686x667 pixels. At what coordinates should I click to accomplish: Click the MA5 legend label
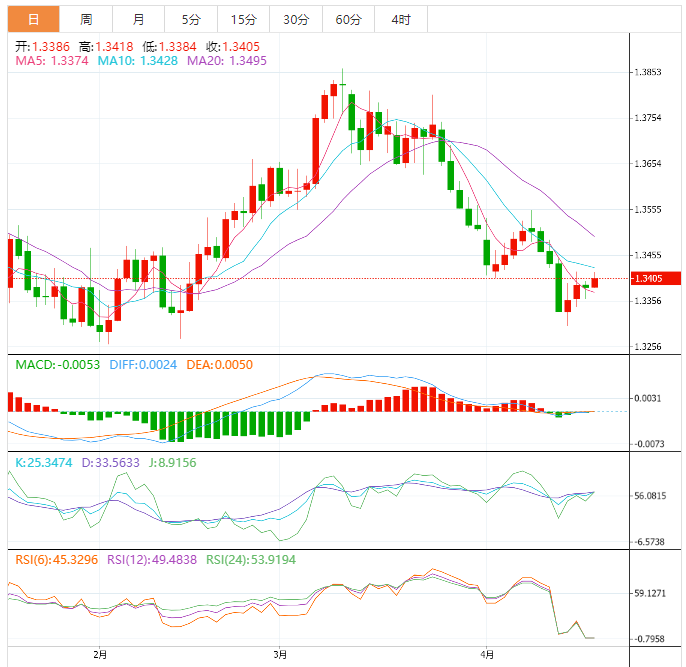pyautogui.click(x=52, y=61)
